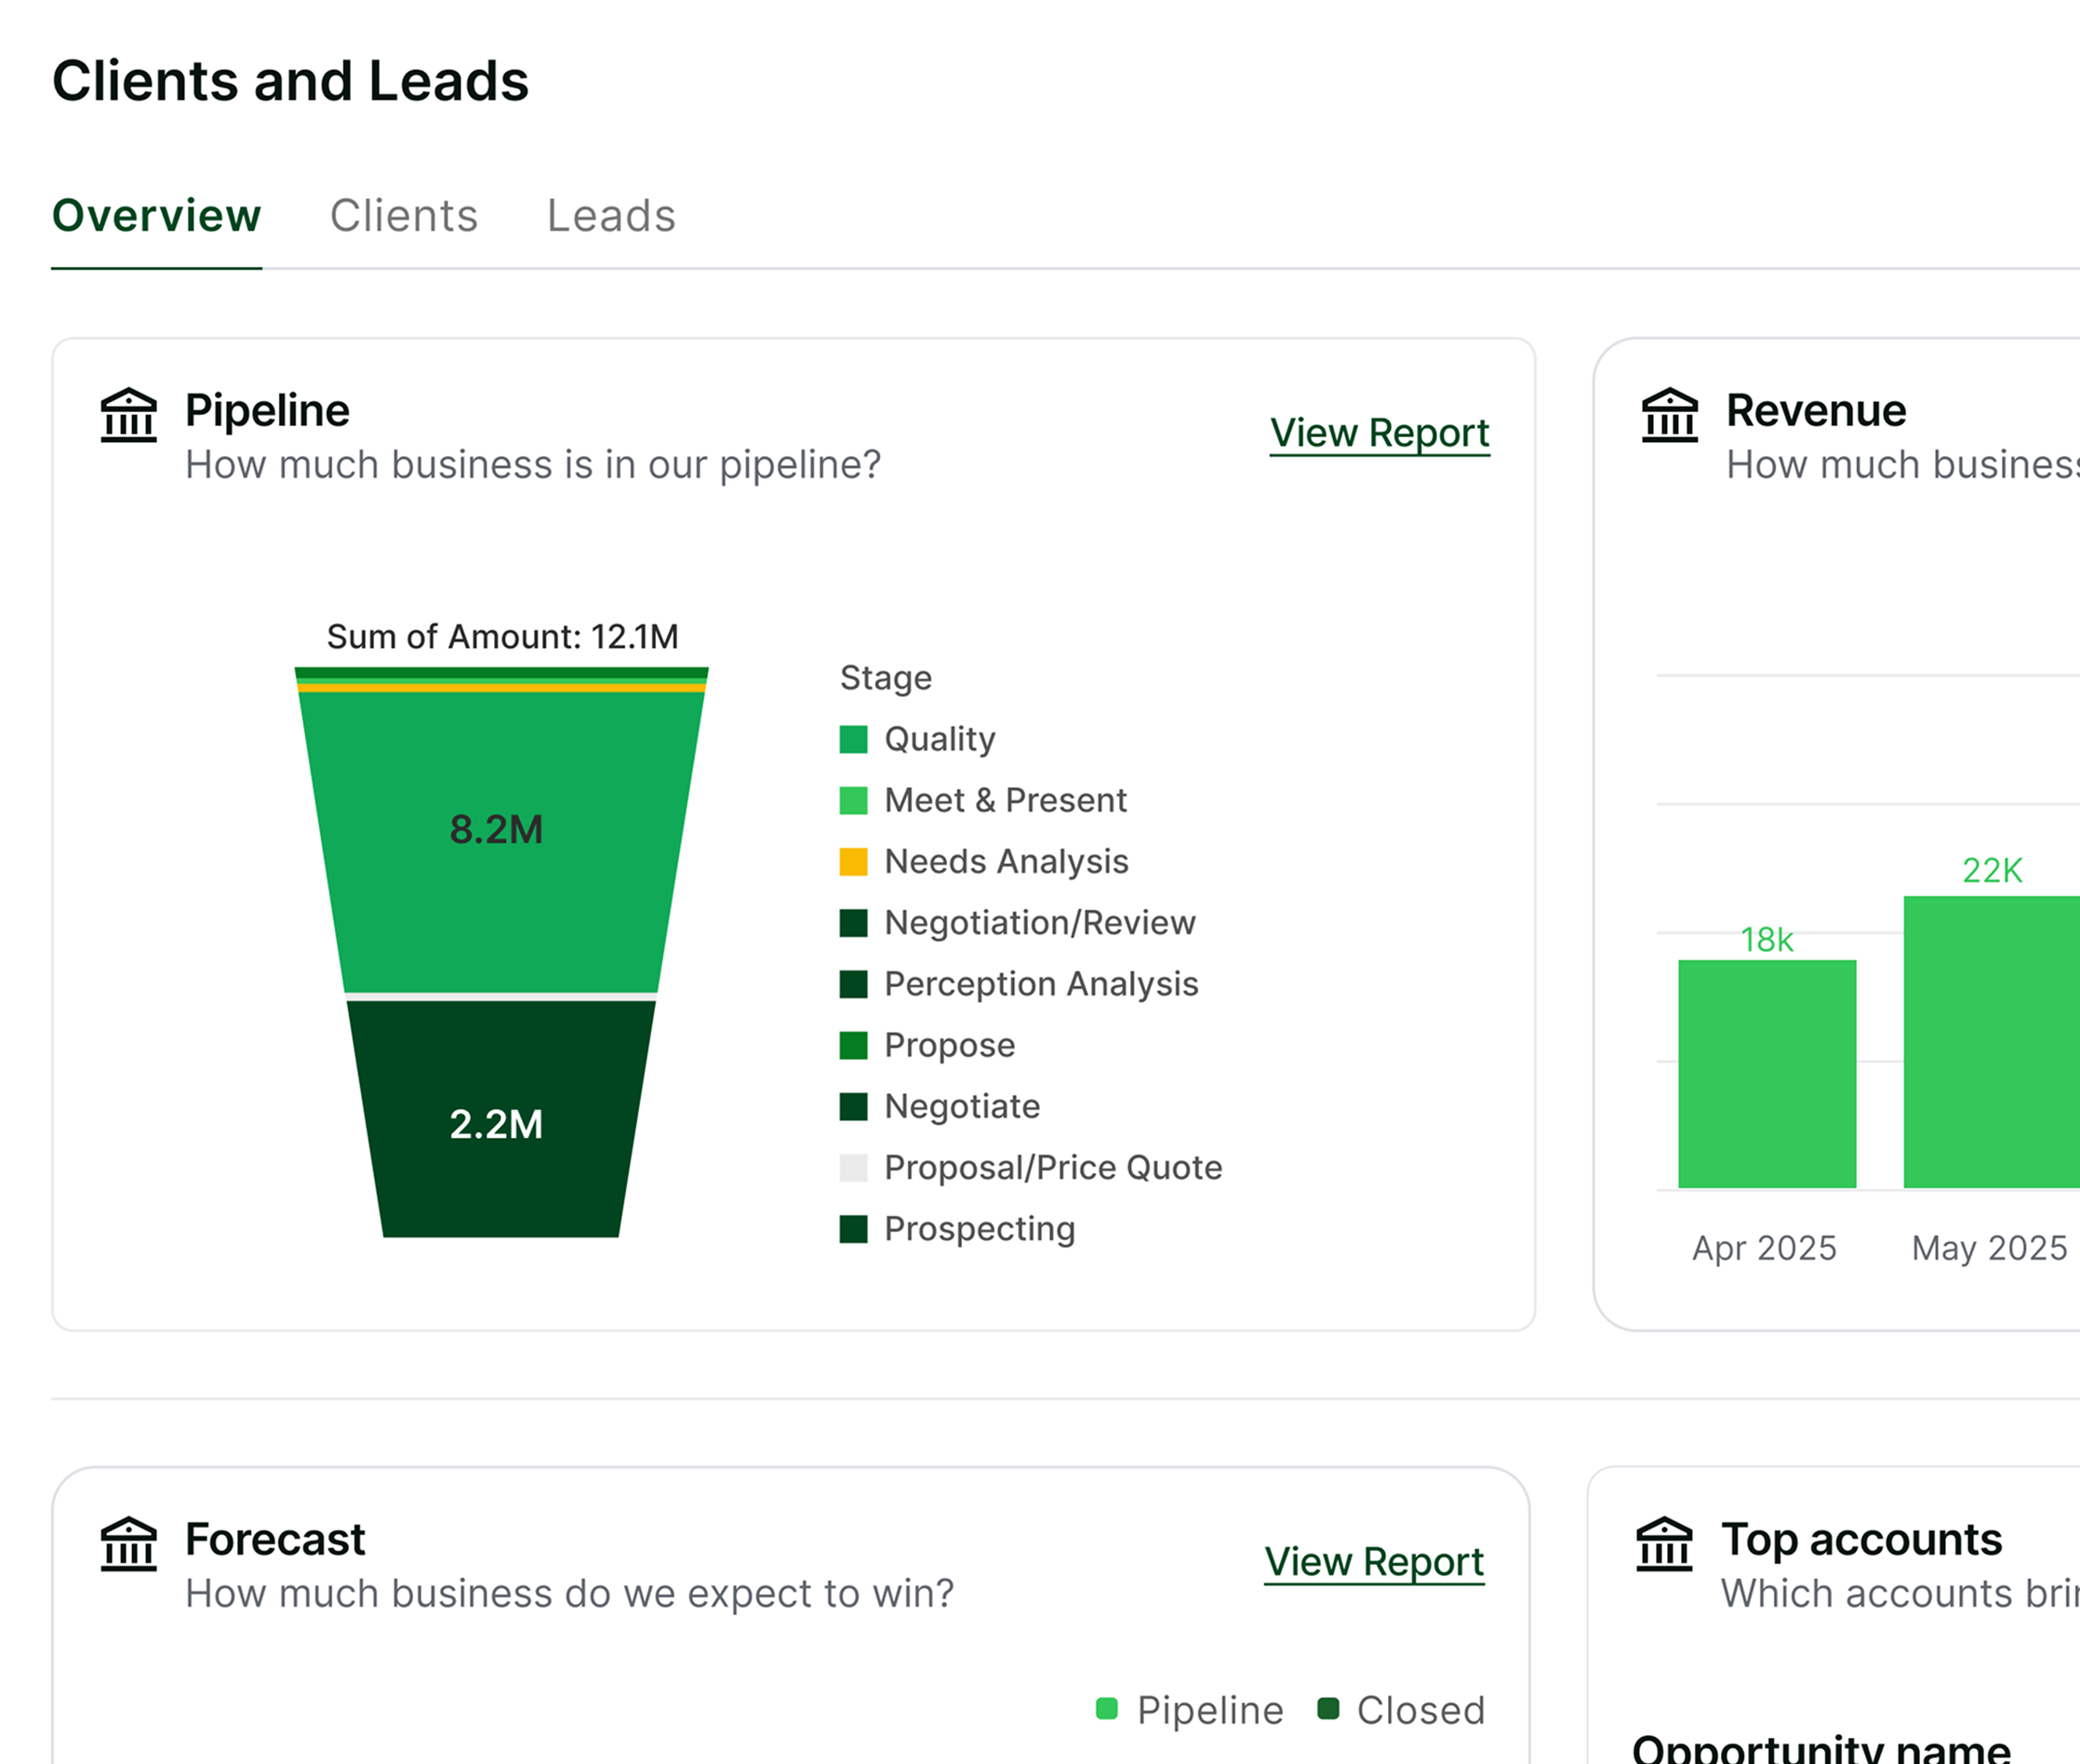
Task: Toggle the Propose stage legend item
Action: click(x=927, y=1045)
